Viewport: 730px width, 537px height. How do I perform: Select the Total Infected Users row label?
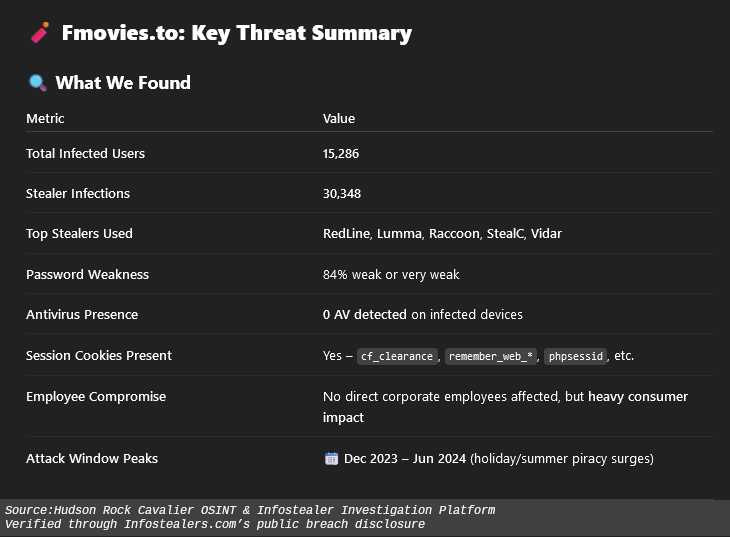85,153
